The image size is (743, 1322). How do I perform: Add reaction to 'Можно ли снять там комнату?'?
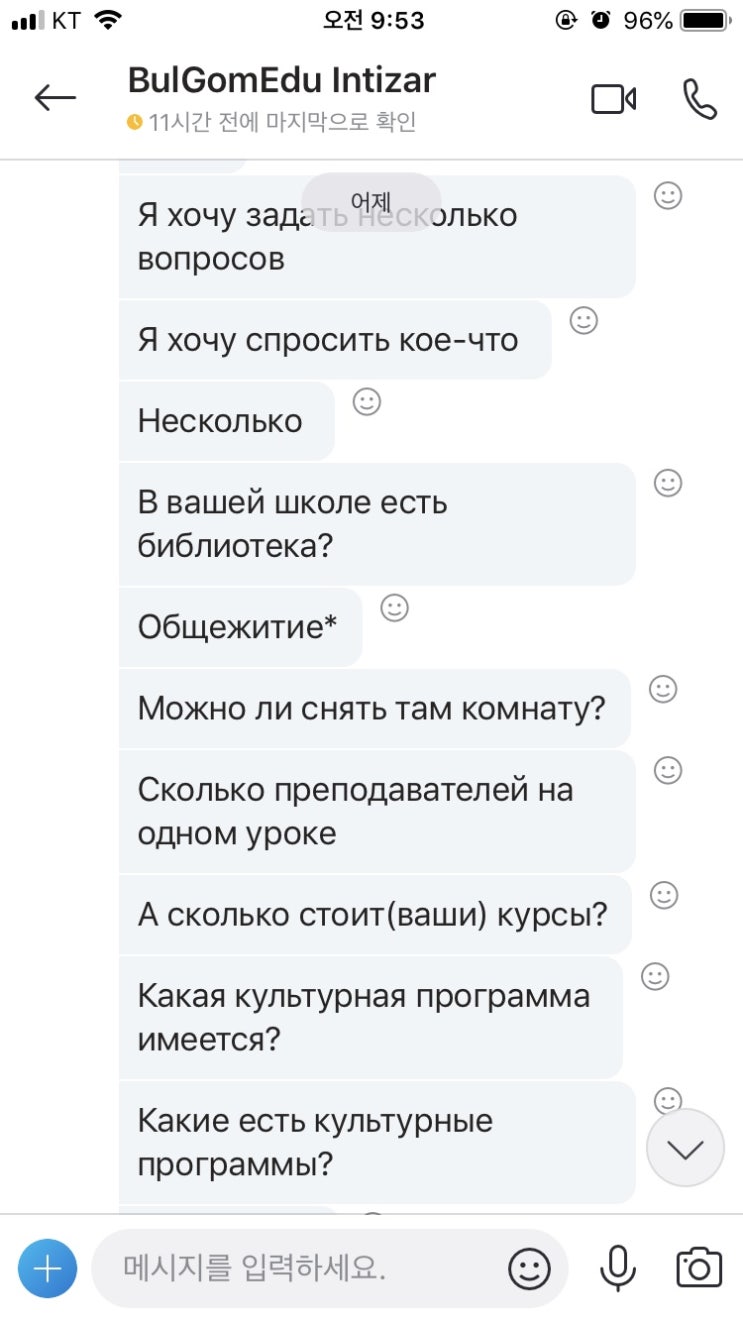(x=663, y=689)
